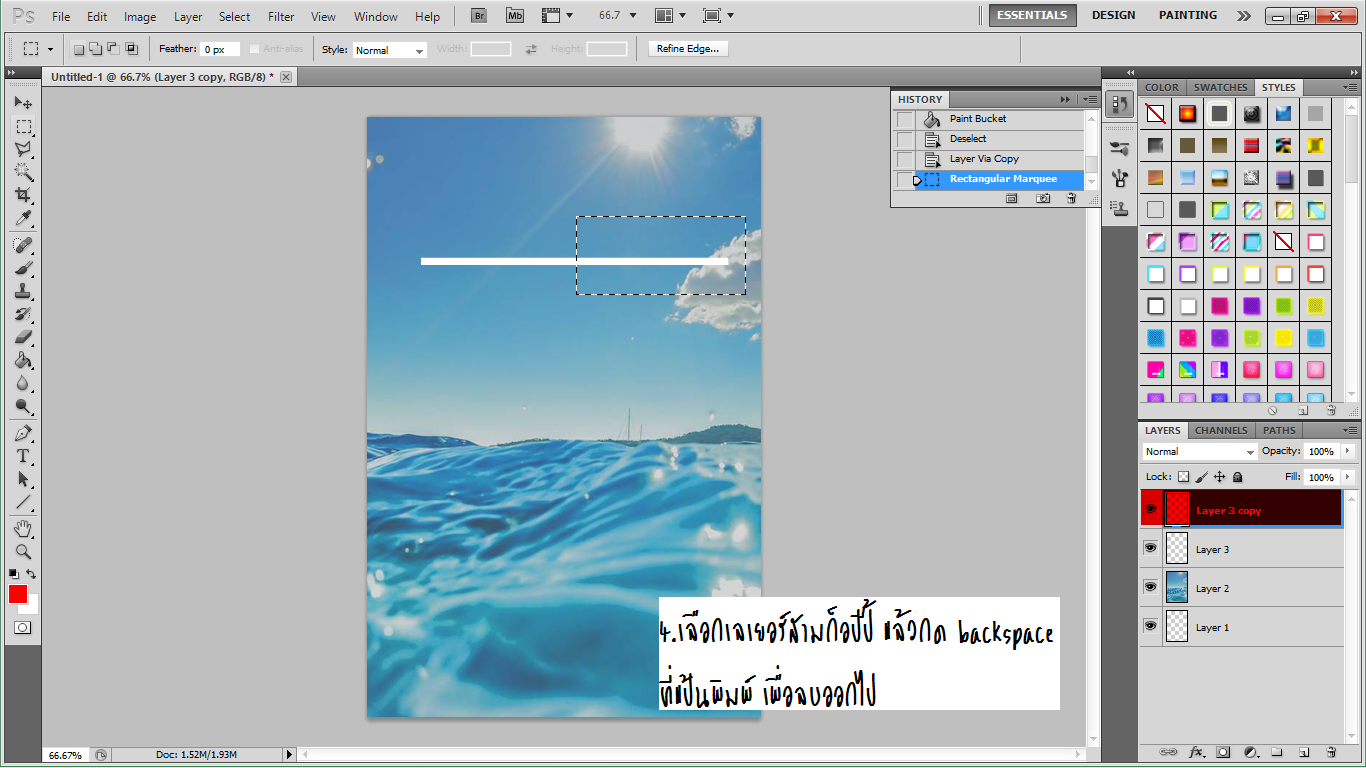Click Intersect with selection option icon
Viewport: 1366px width, 768px height.
point(131,49)
